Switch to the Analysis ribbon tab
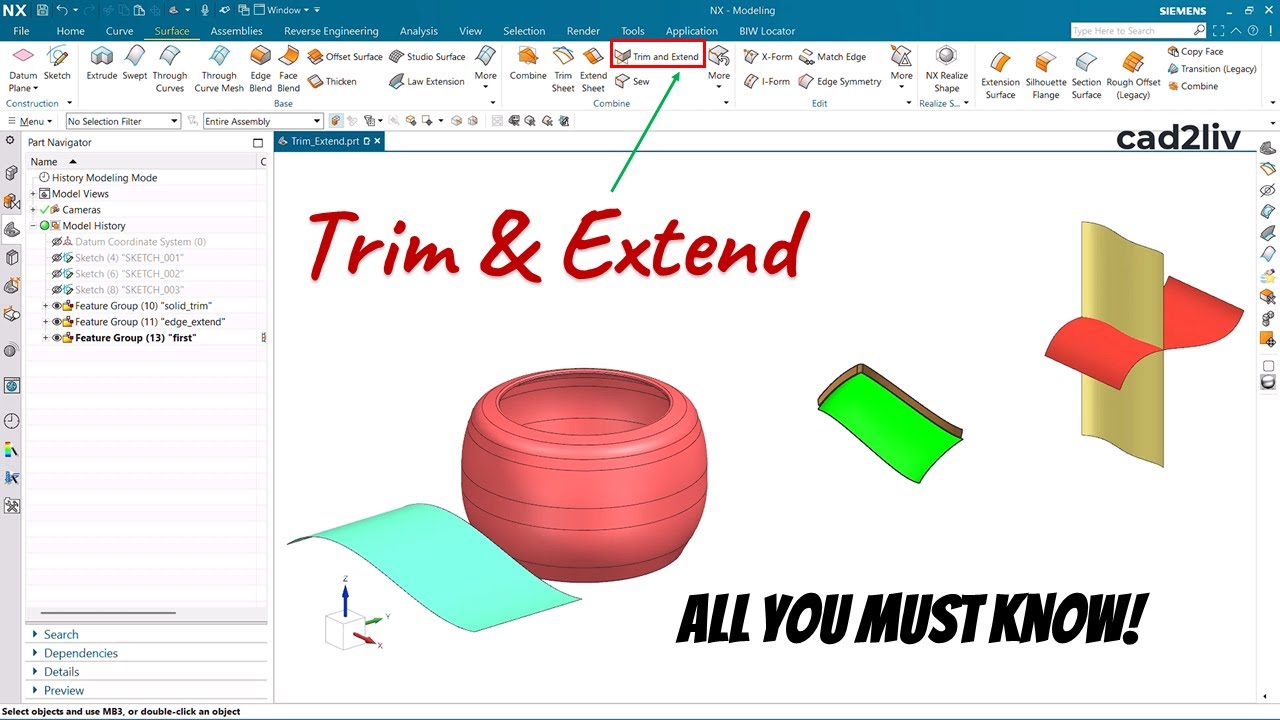This screenshot has width=1280, height=720. point(418,31)
